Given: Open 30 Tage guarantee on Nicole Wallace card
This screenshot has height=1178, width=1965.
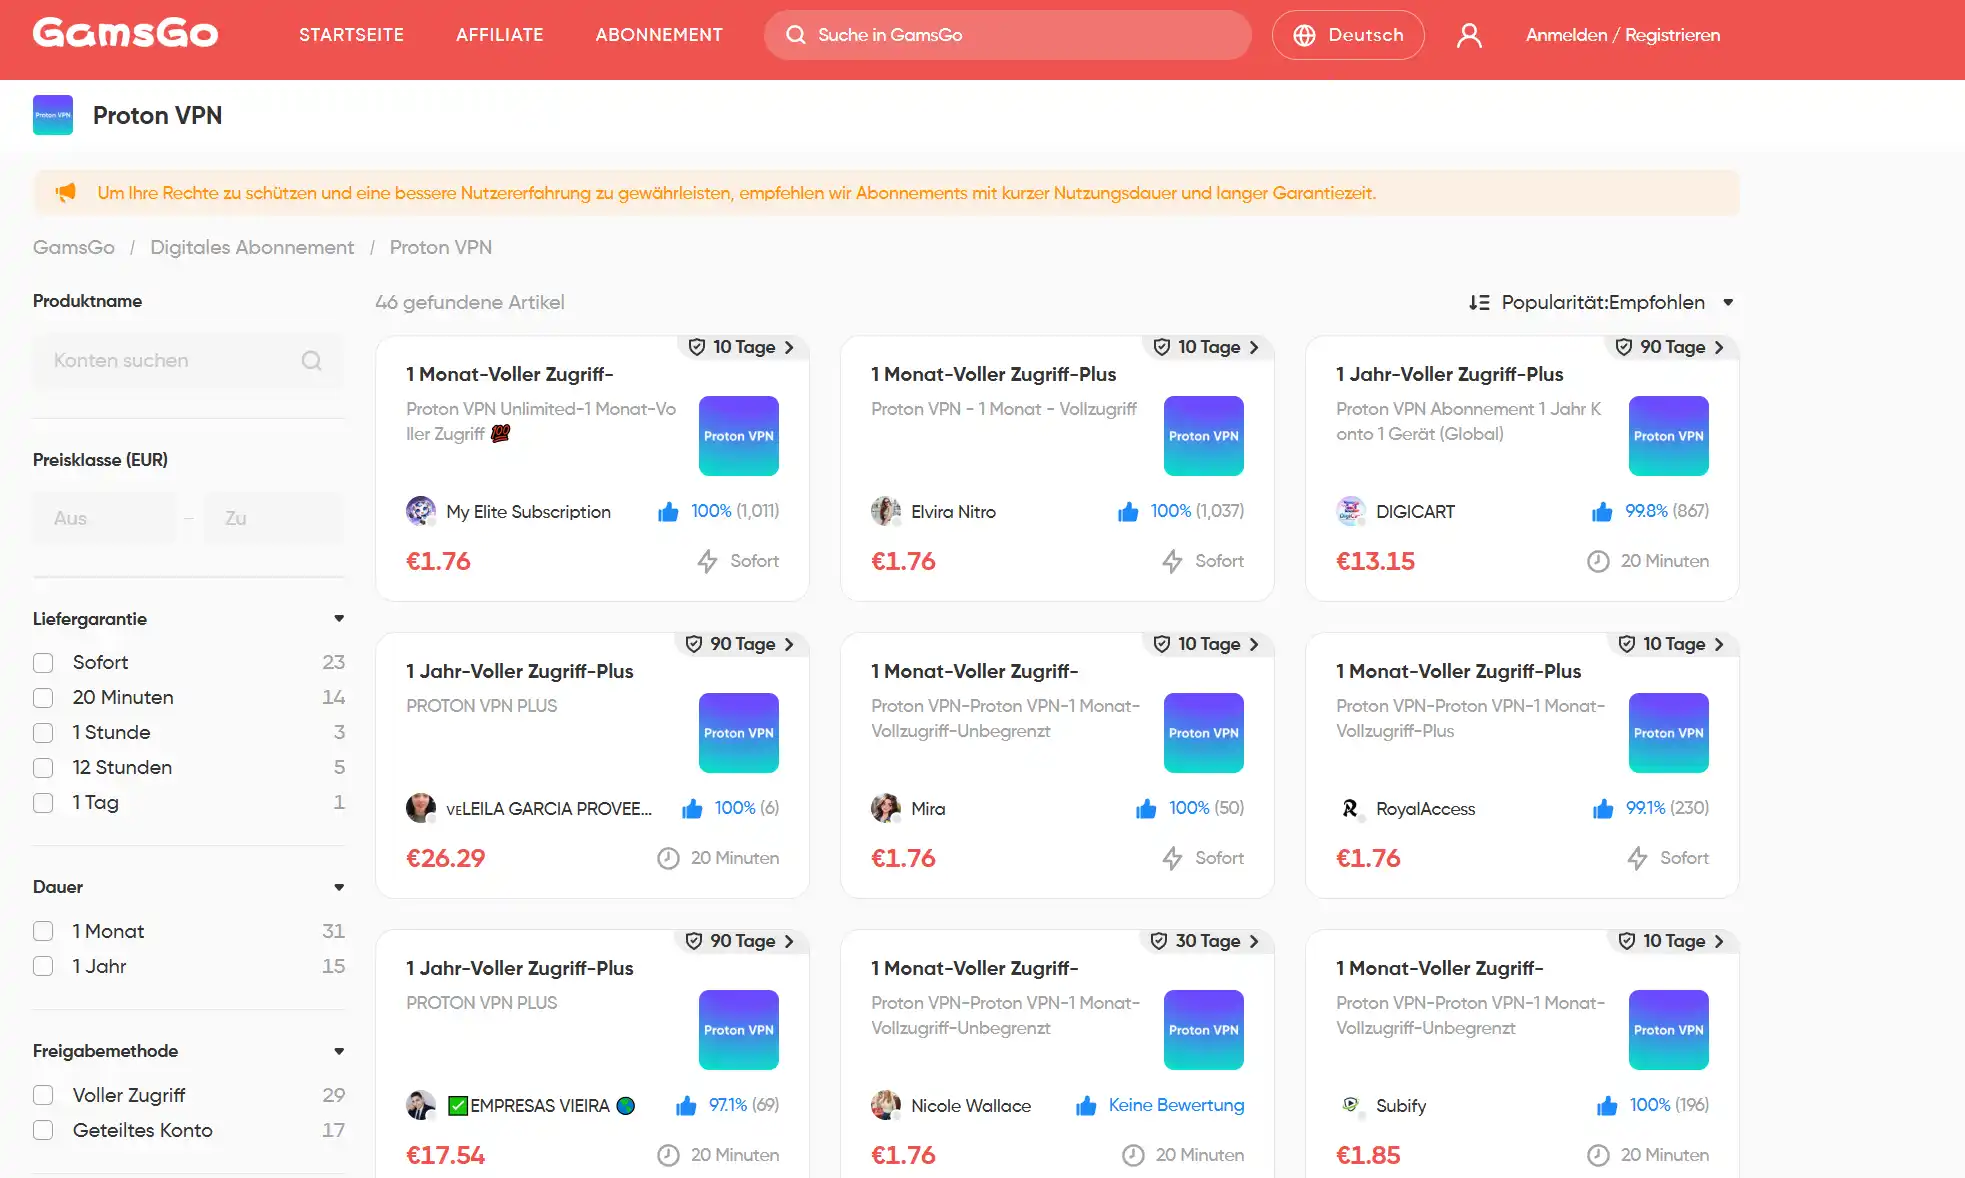Looking at the screenshot, I should tap(1205, 941).
